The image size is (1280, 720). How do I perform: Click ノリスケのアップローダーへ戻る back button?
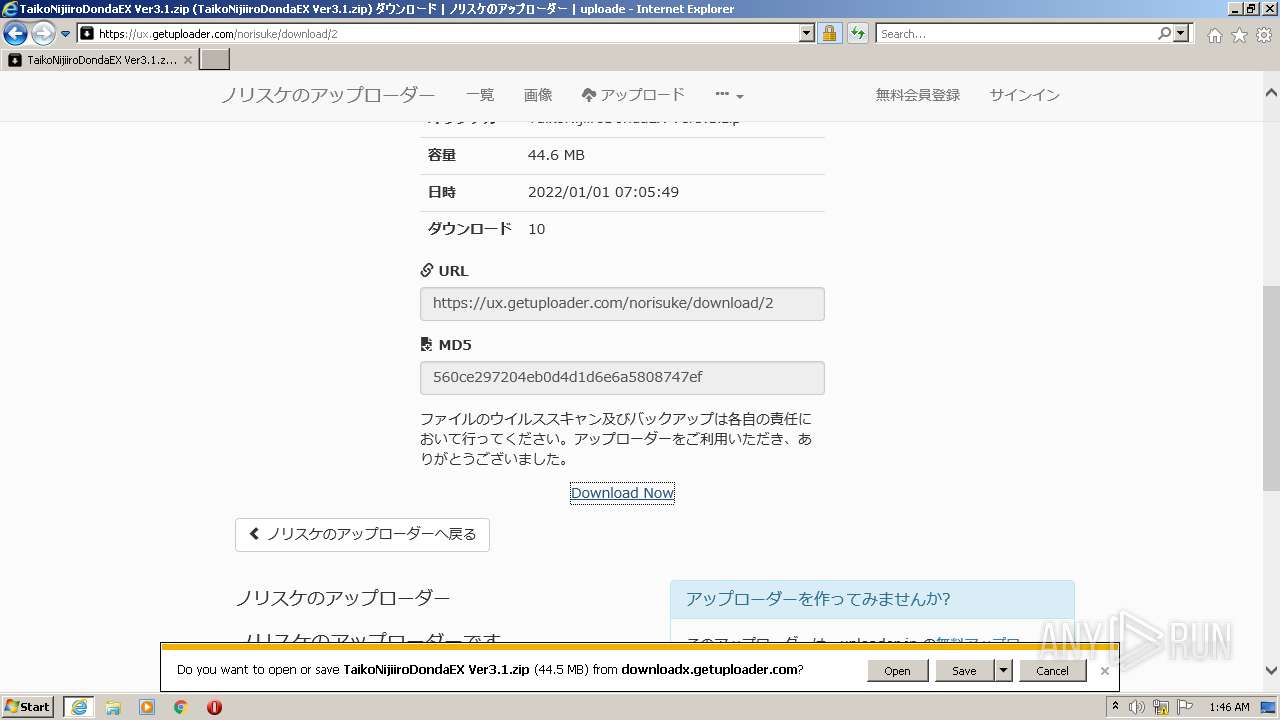(x=362, y=534)
